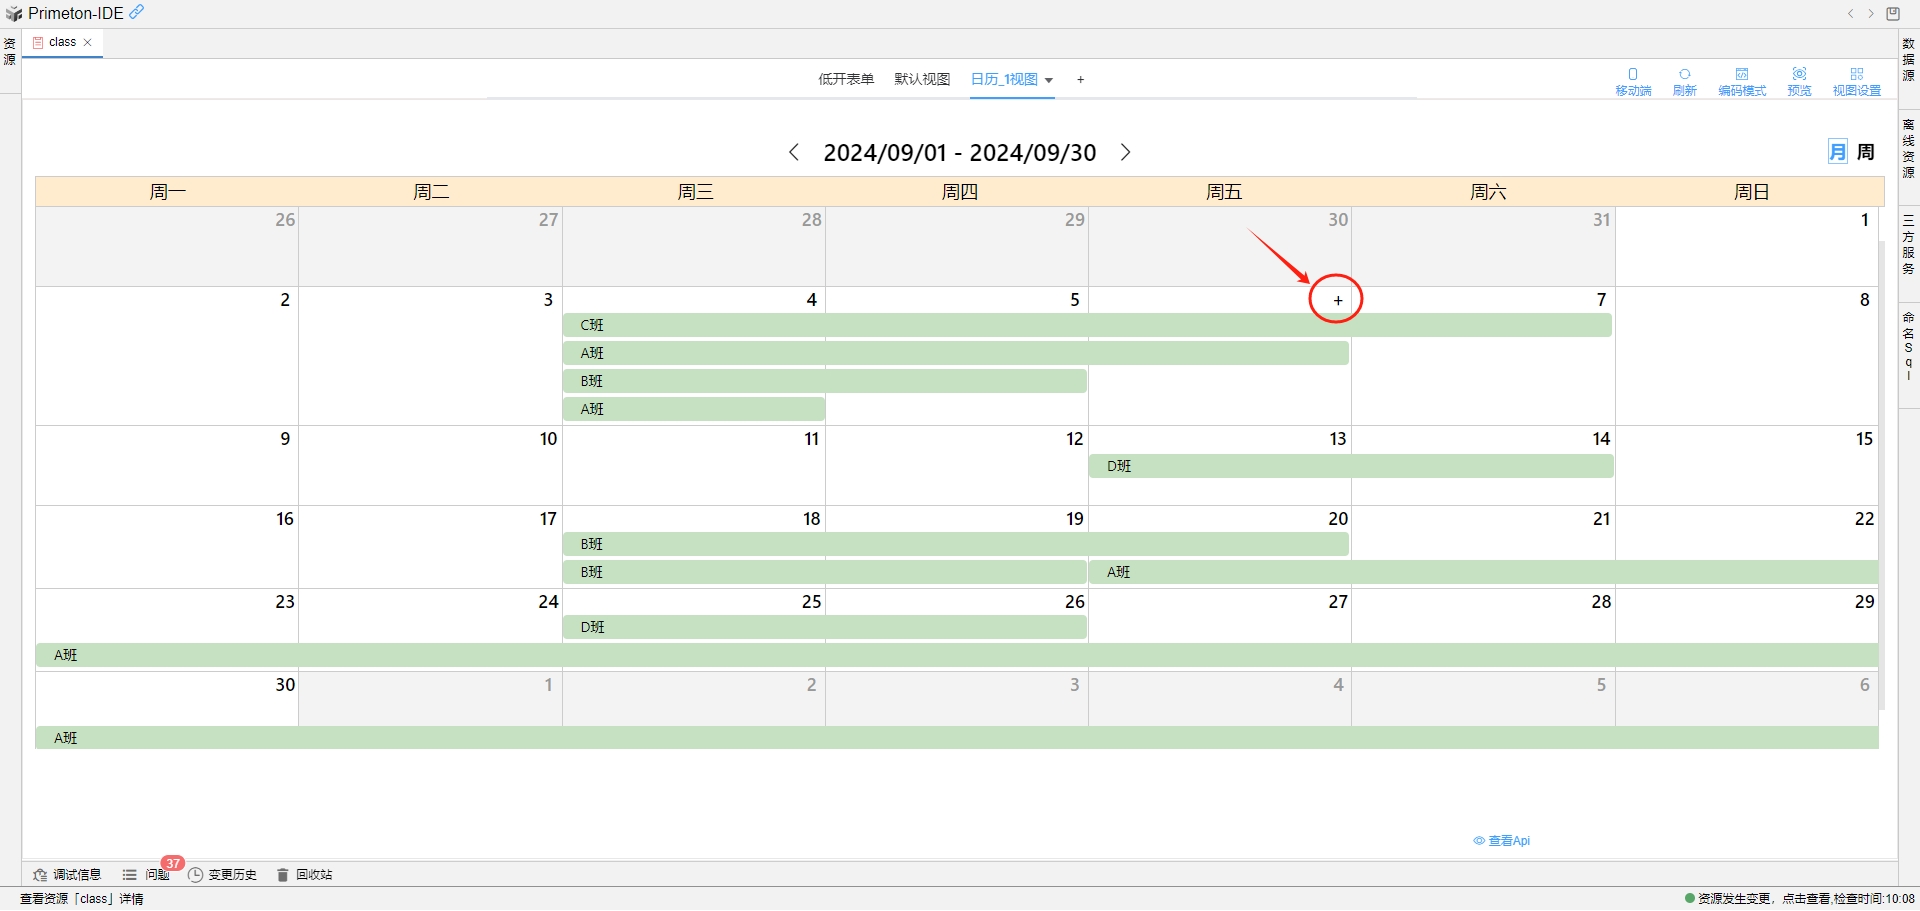1920x911 pixels.
Task: Open 预览 preview mode
Action: (x=1799, y=80)
